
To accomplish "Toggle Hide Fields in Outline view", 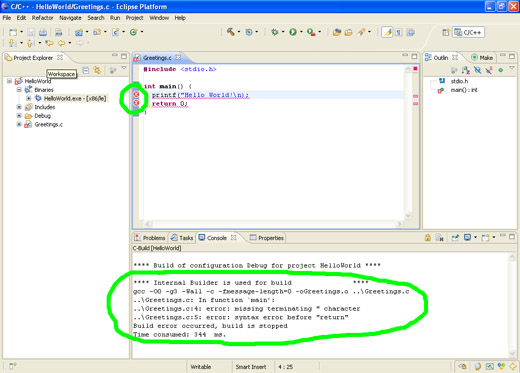I will [477, 70].
